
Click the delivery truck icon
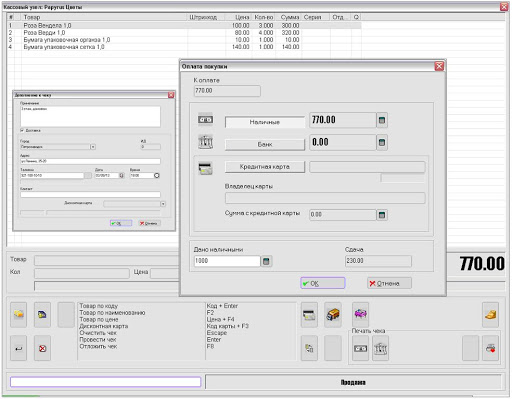pyautogui.click(x=333, y=314)
